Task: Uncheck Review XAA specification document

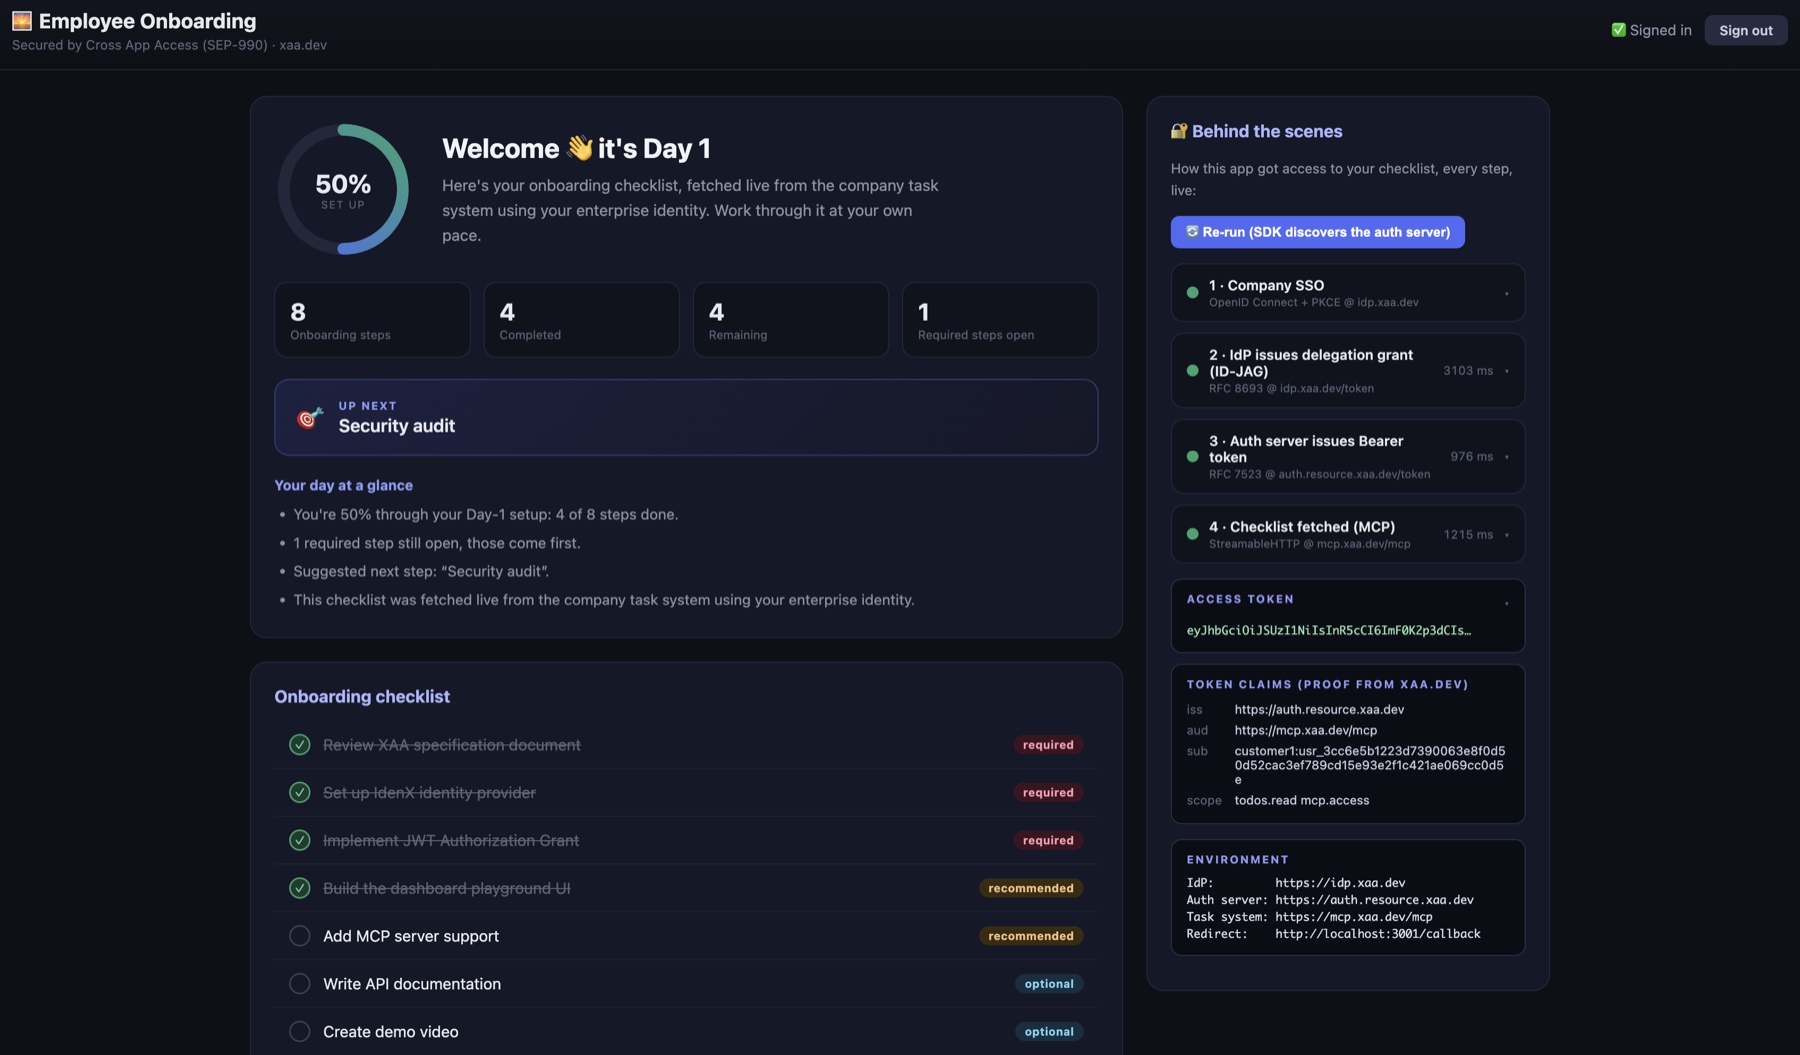Action: (x=299, y=745)
